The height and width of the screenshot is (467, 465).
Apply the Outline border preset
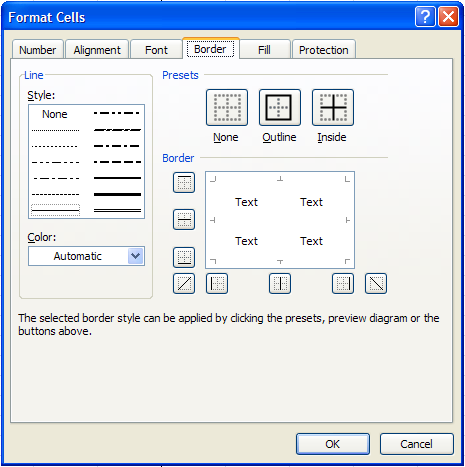click(280, 107)
